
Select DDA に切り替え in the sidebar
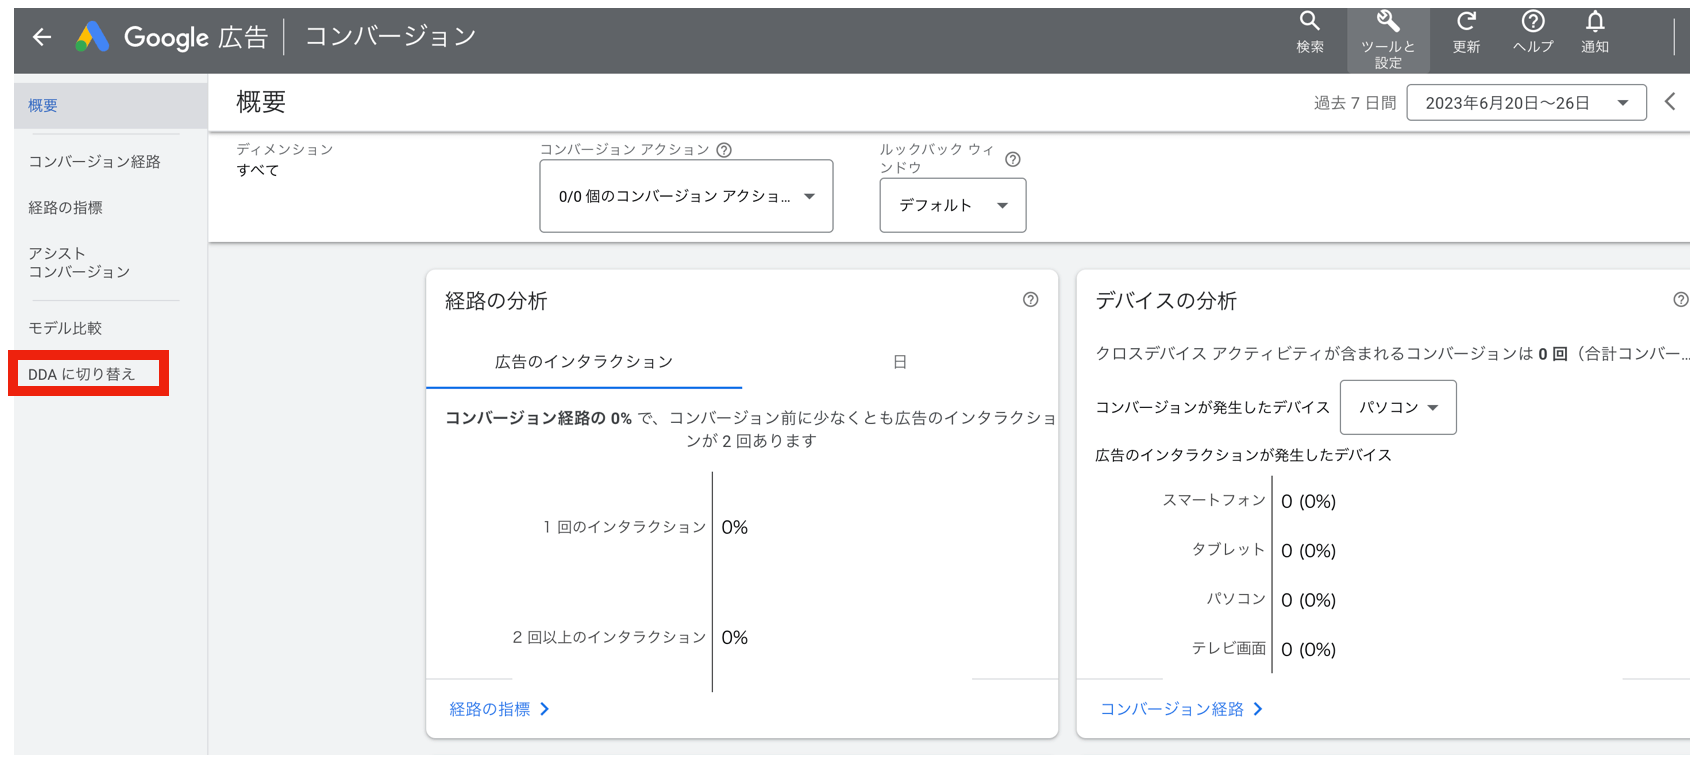[81, 374]
